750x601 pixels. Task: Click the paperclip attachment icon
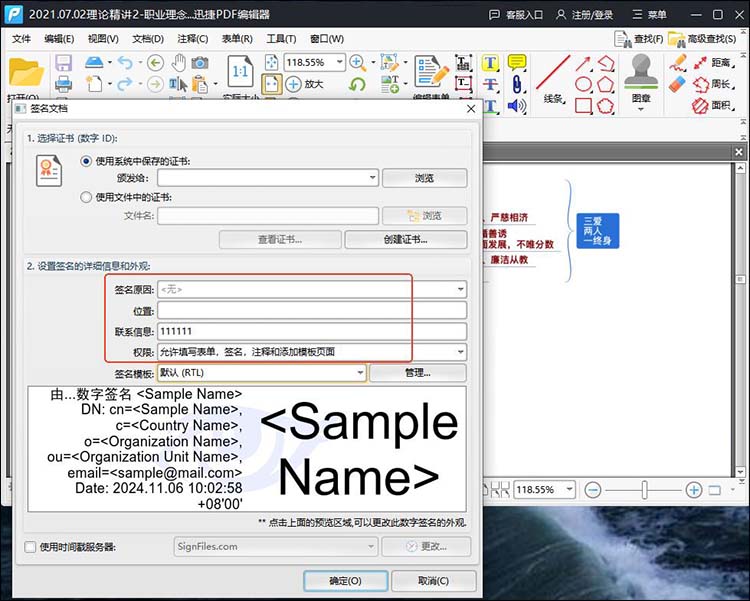tap(517, 84)
